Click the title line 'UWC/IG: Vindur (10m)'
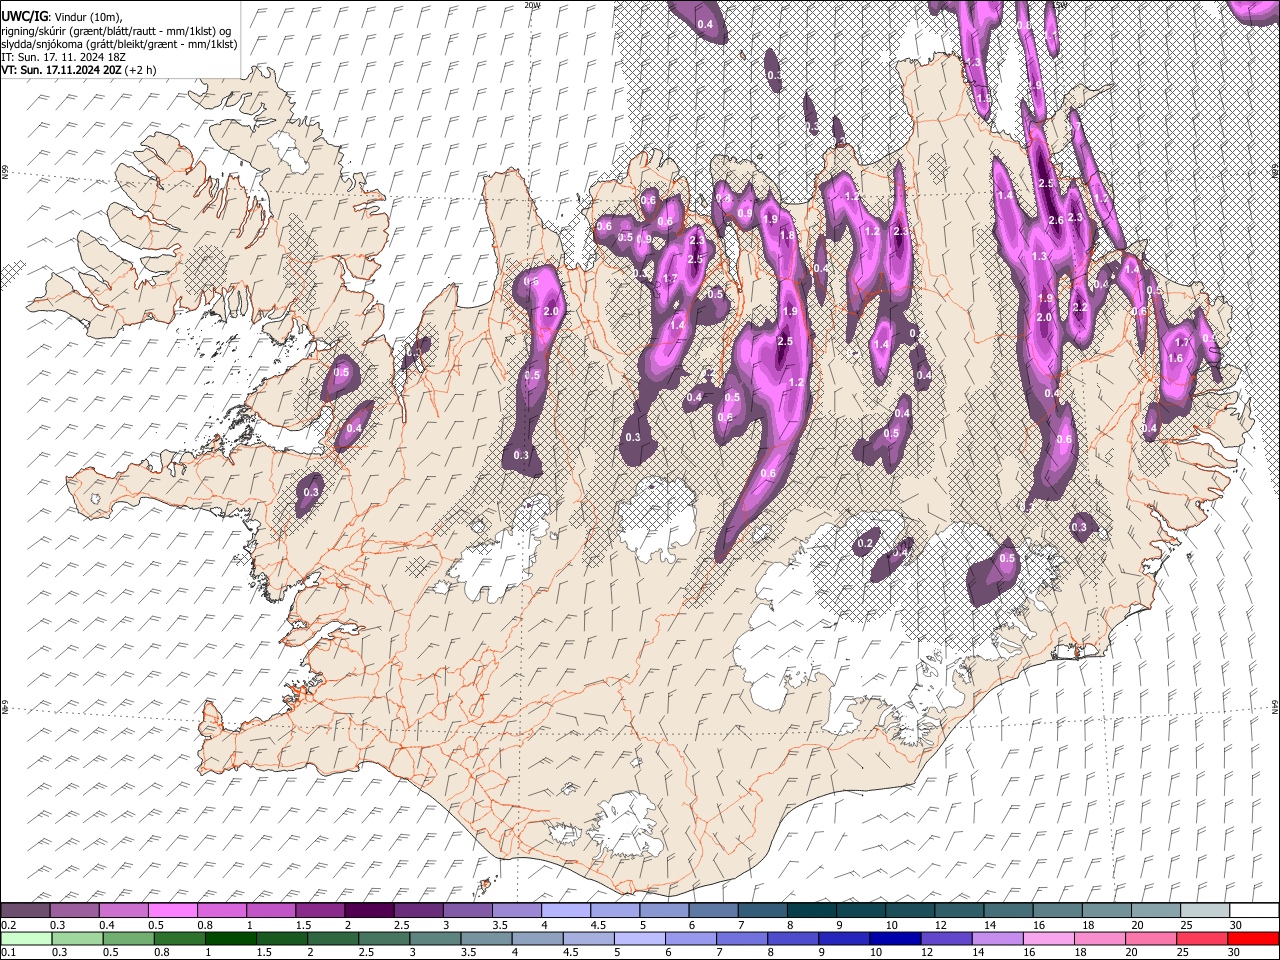Screen dimensions: 1280x960 click(62, 16)
